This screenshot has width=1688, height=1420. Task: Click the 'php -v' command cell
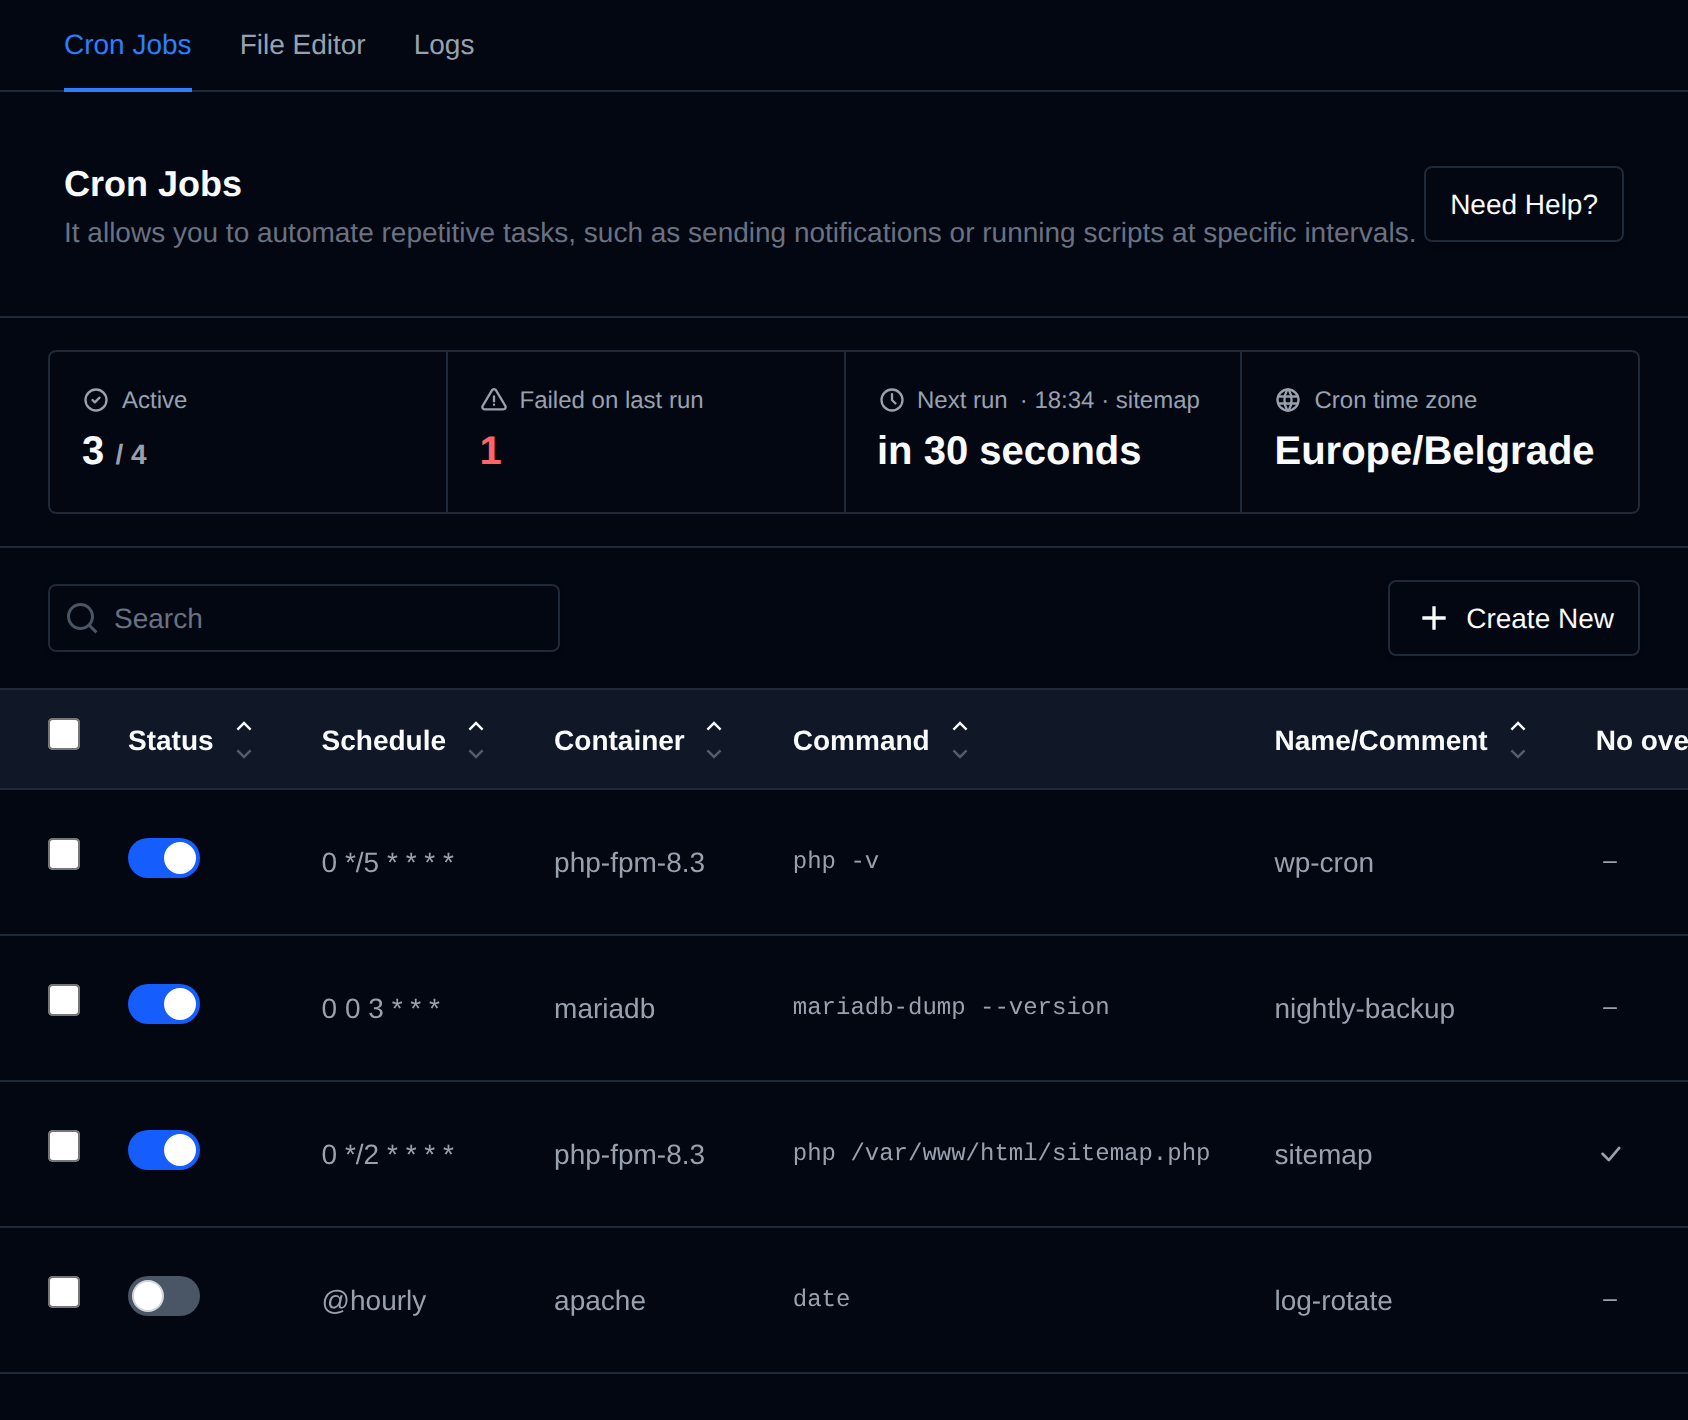836,861
